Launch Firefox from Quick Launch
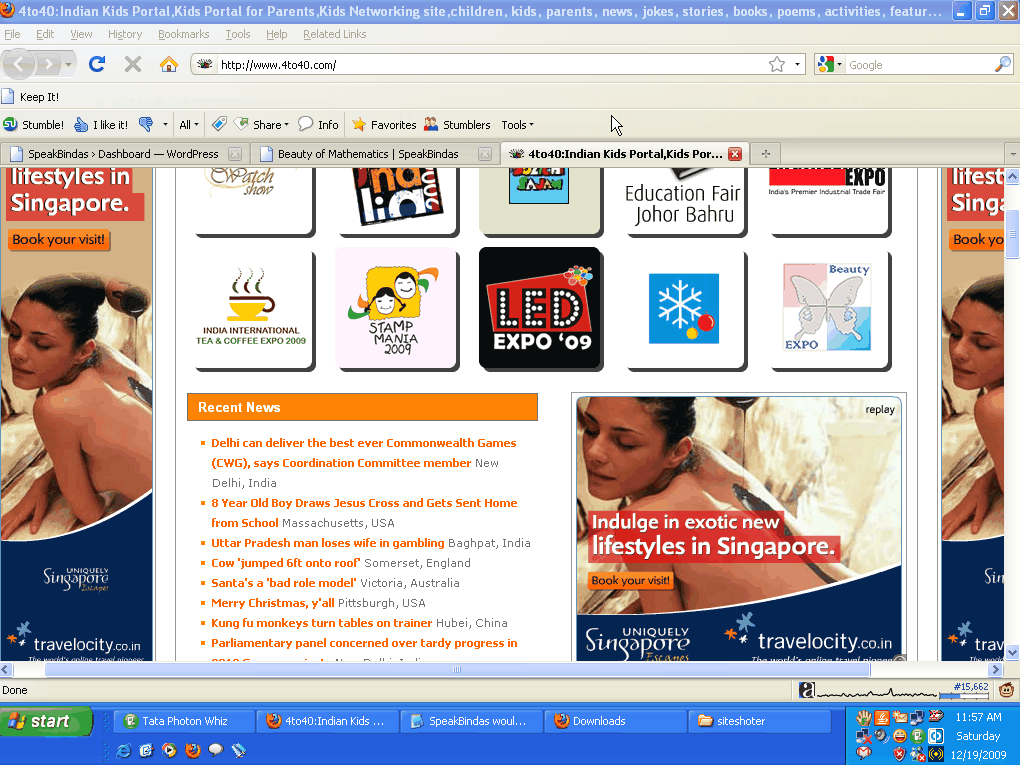Viewport: 1020px width, 765px height. (x=193, y=750)
